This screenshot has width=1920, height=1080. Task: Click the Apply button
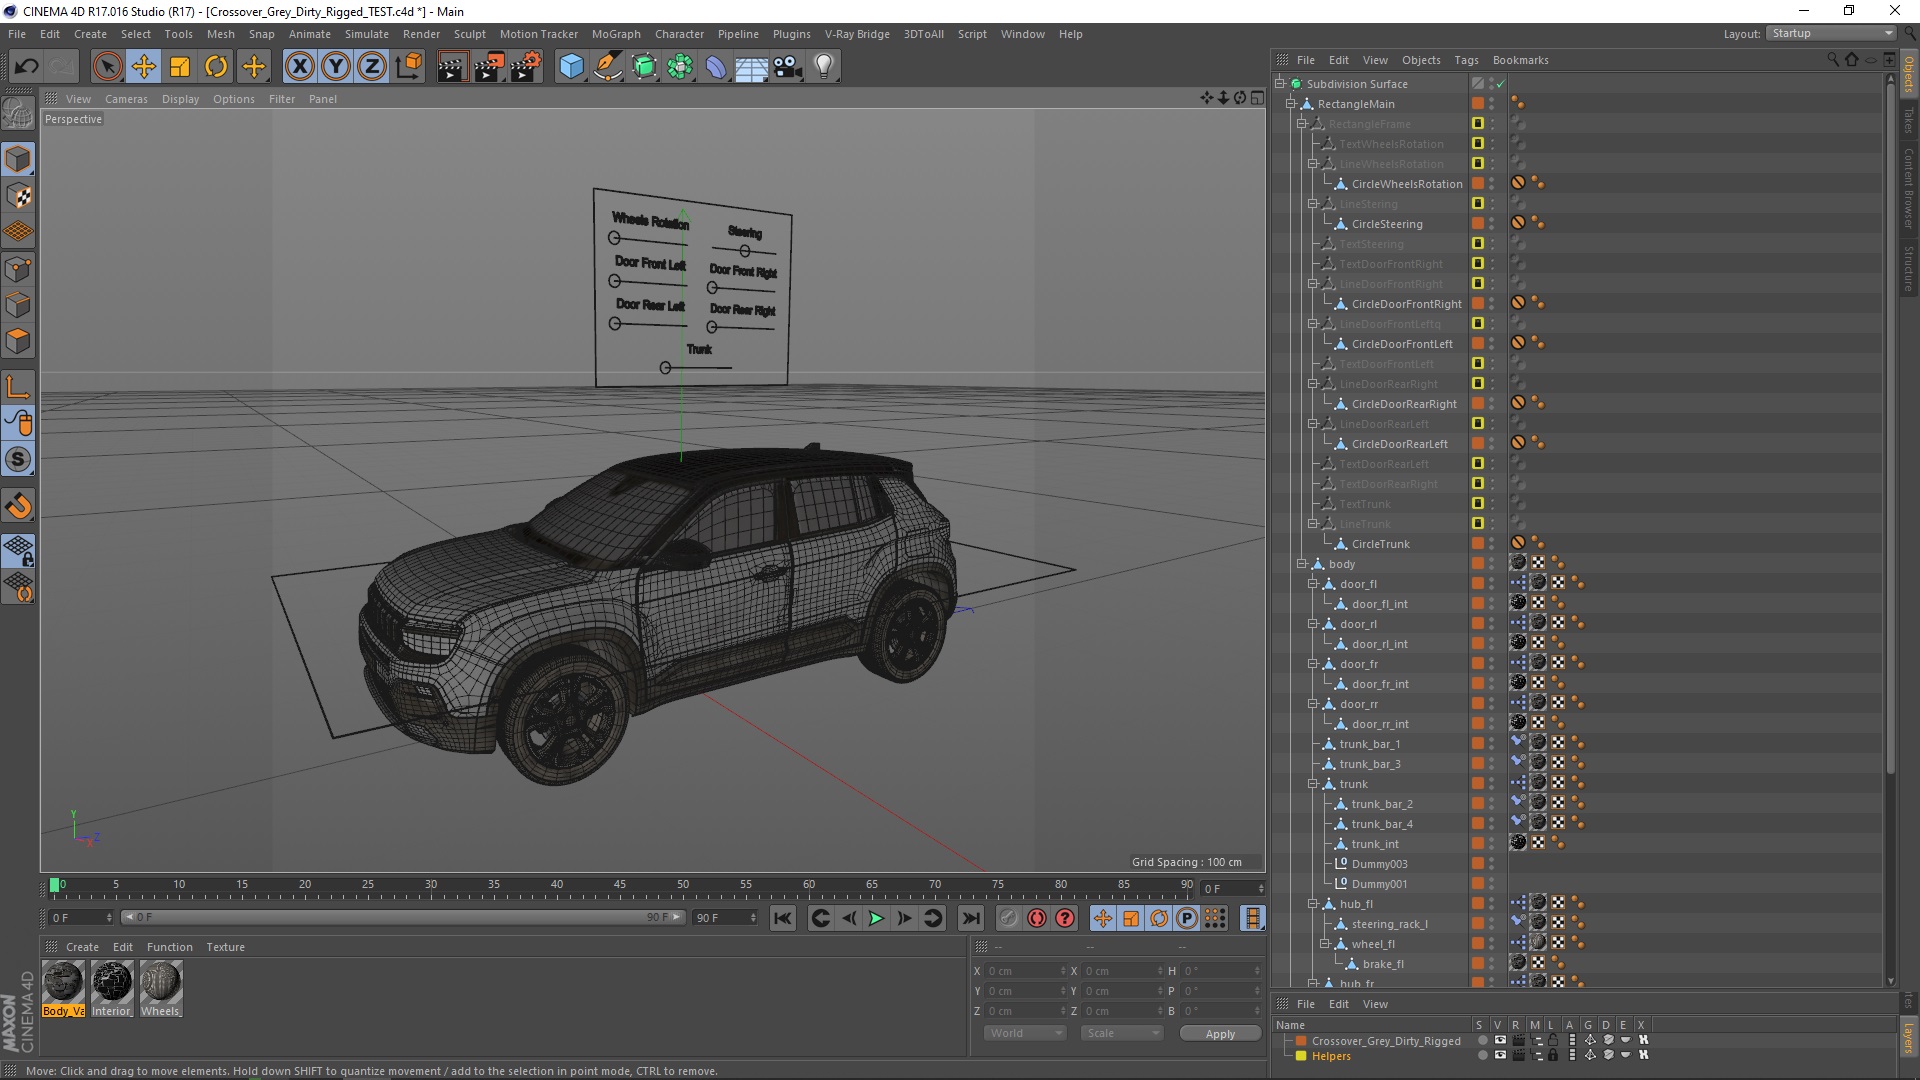(1219, 1033)
